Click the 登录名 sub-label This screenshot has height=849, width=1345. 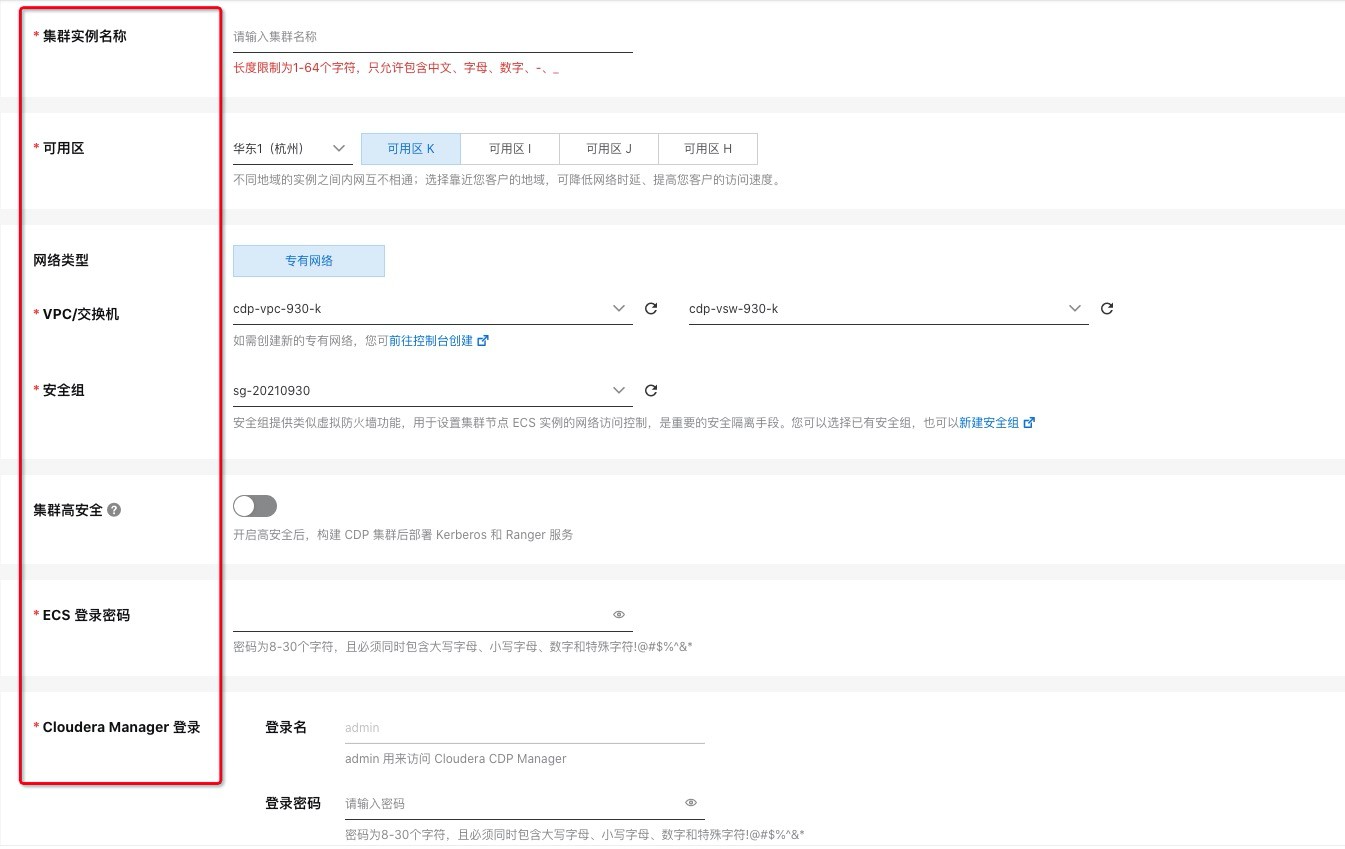[x=286, y=728]
